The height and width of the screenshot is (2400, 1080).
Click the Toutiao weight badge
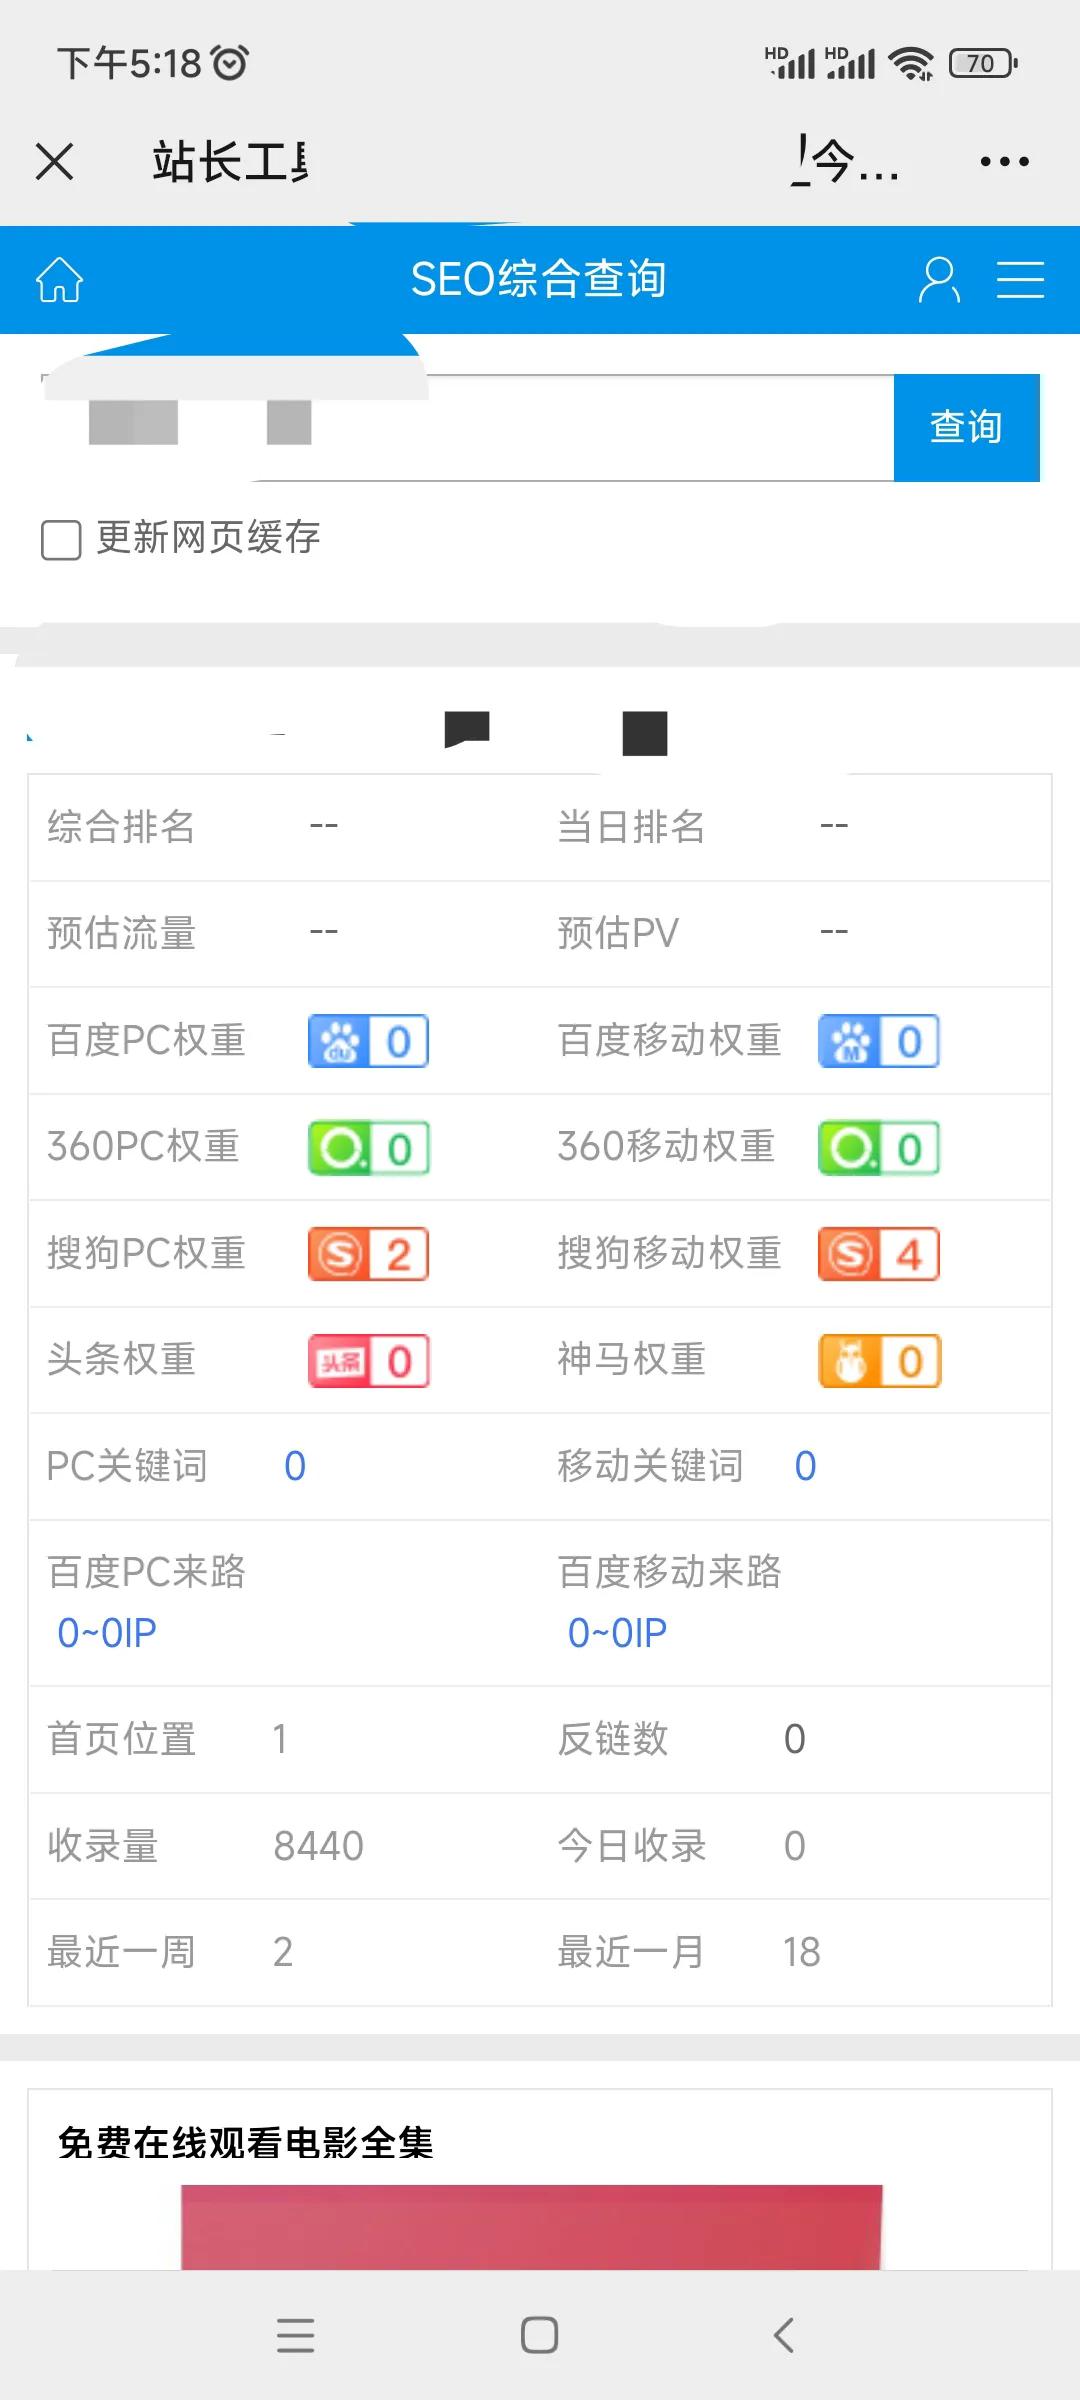pos(368,1361)
